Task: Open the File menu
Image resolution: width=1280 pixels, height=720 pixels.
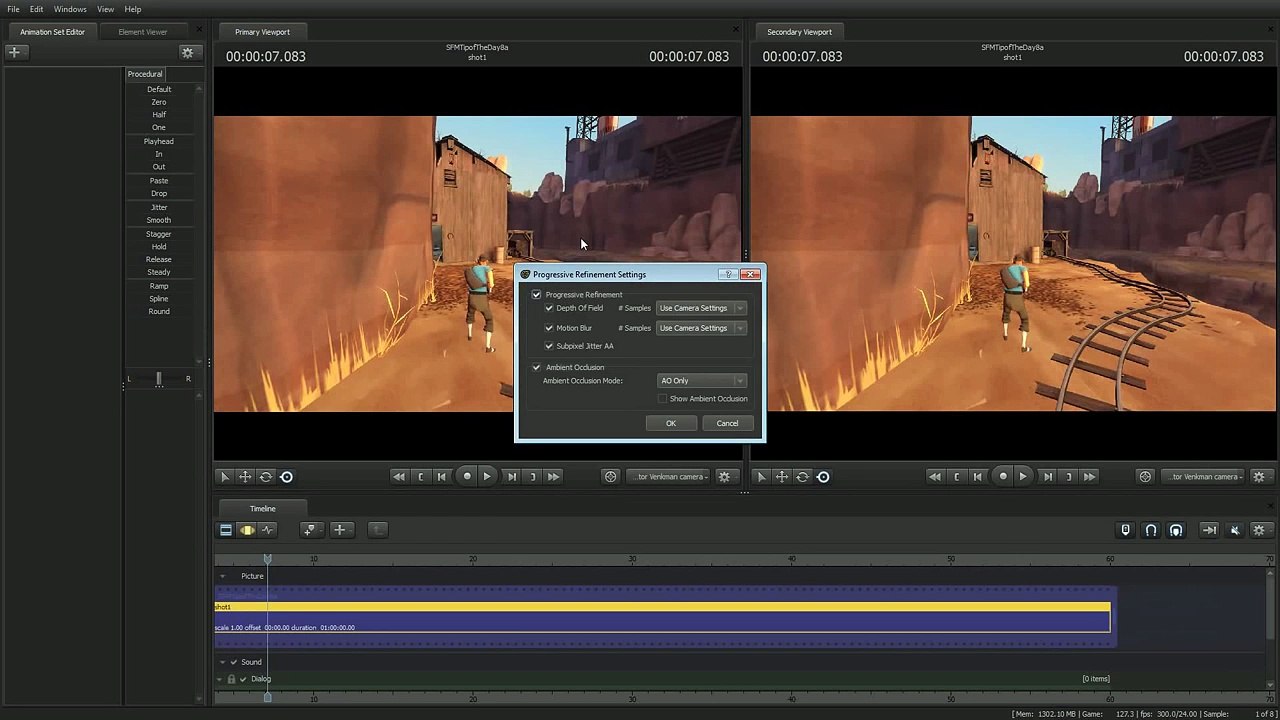Action: click(13, 9)
